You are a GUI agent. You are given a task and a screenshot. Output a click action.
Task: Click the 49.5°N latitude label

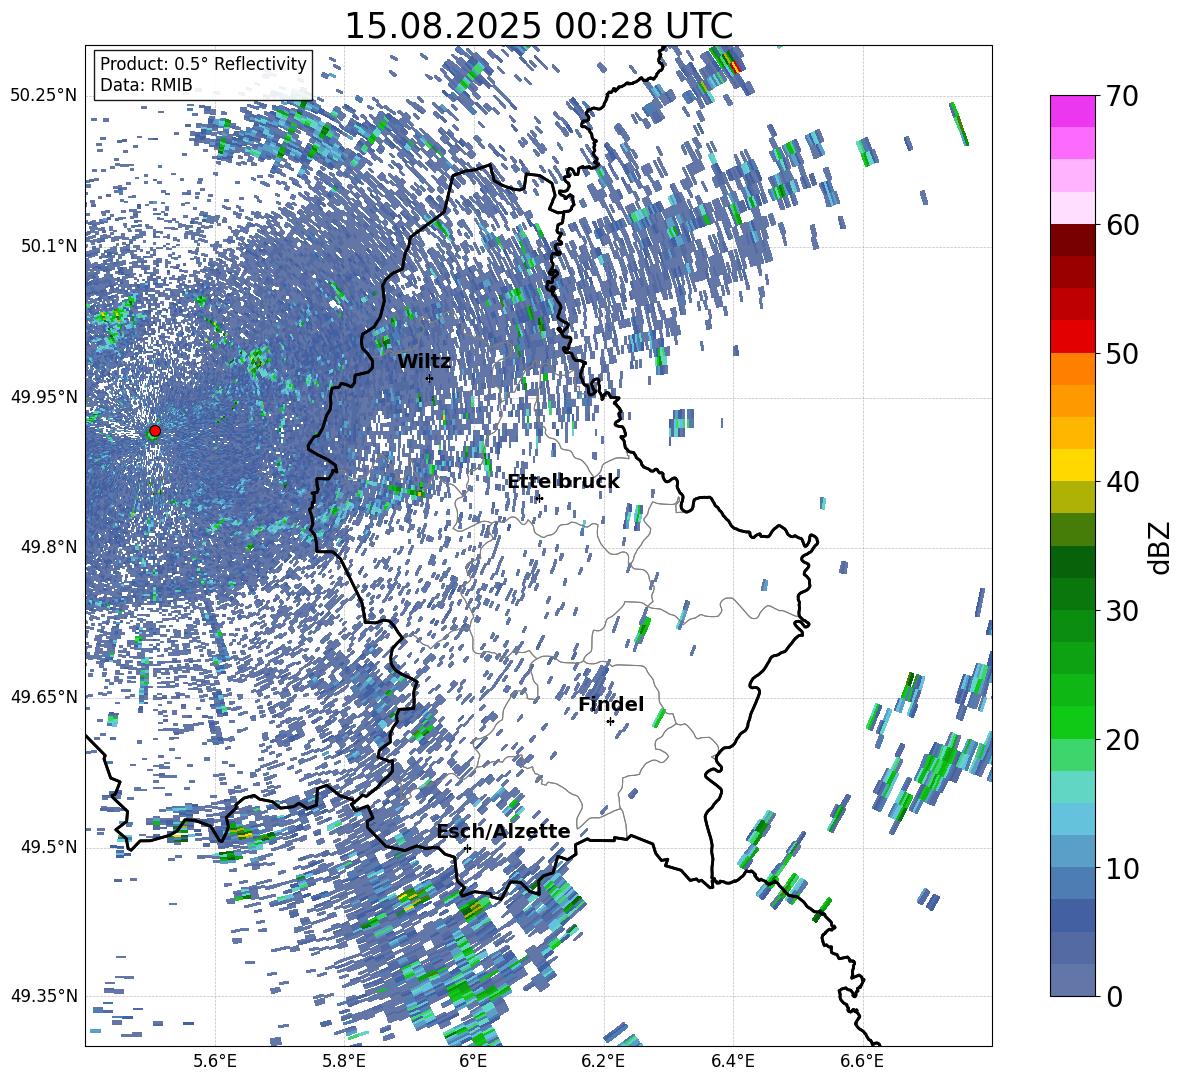48,847
